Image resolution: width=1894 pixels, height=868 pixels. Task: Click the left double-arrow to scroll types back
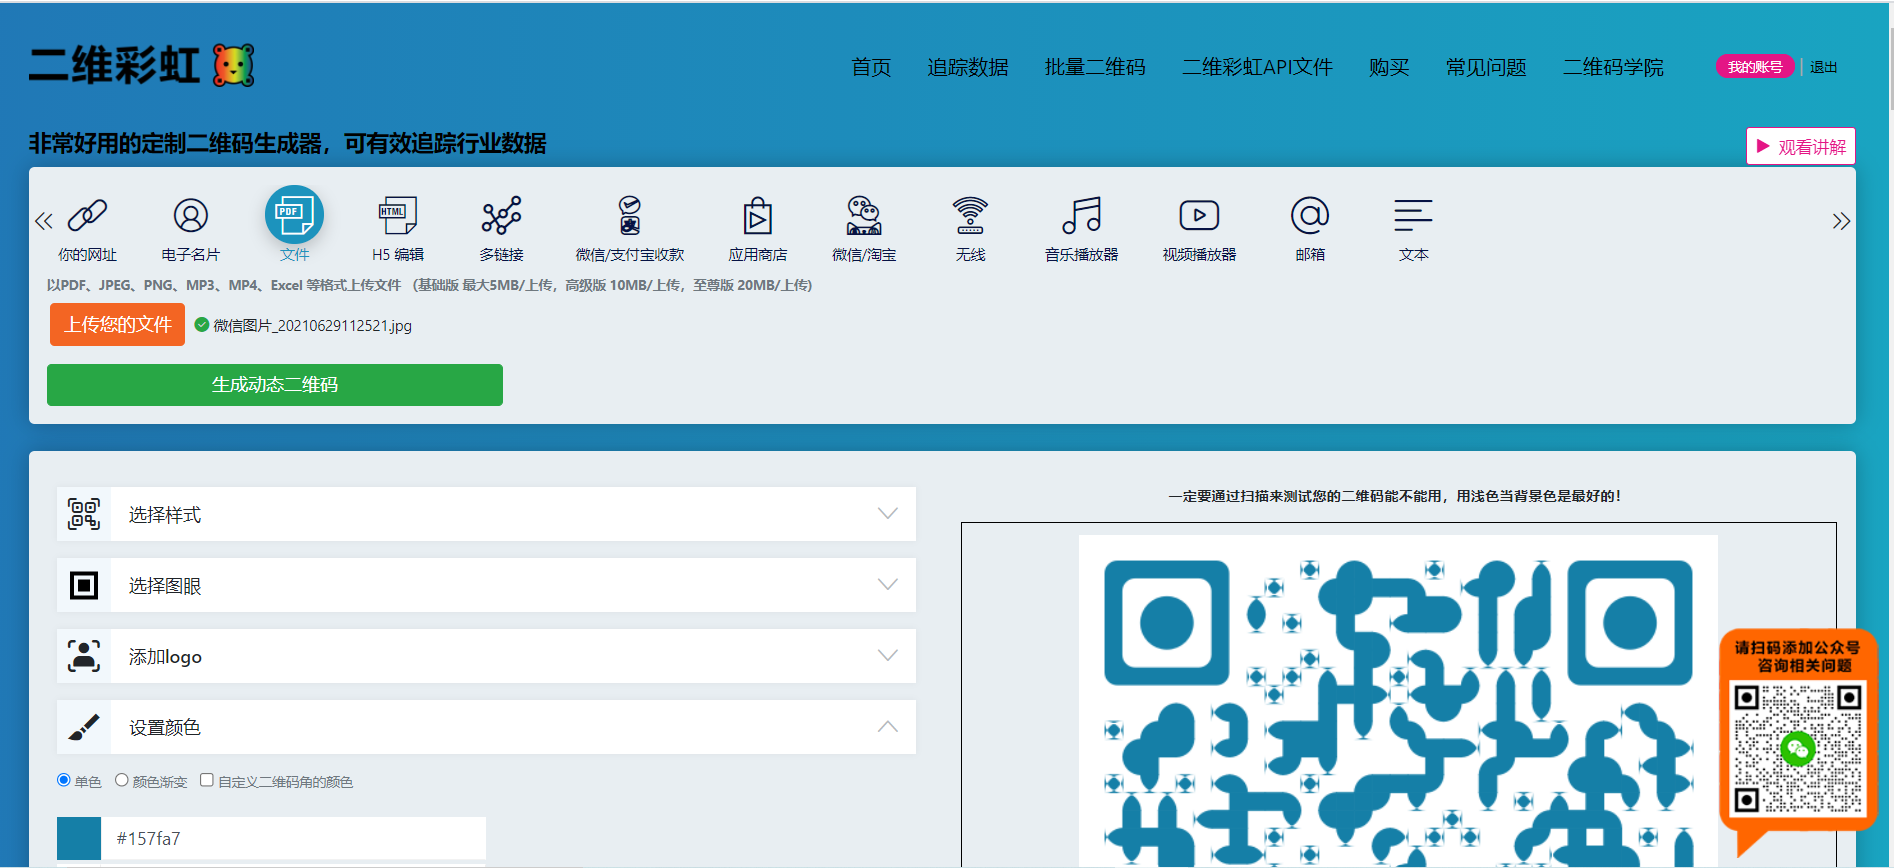43,221
